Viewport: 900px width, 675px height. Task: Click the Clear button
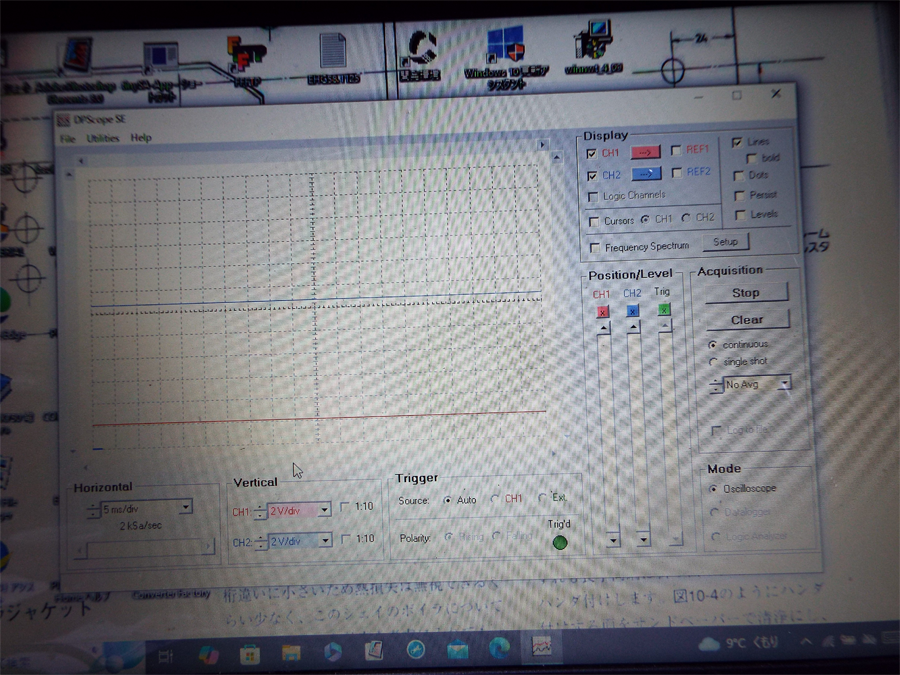pyautogui.click(x=746, y=320)
